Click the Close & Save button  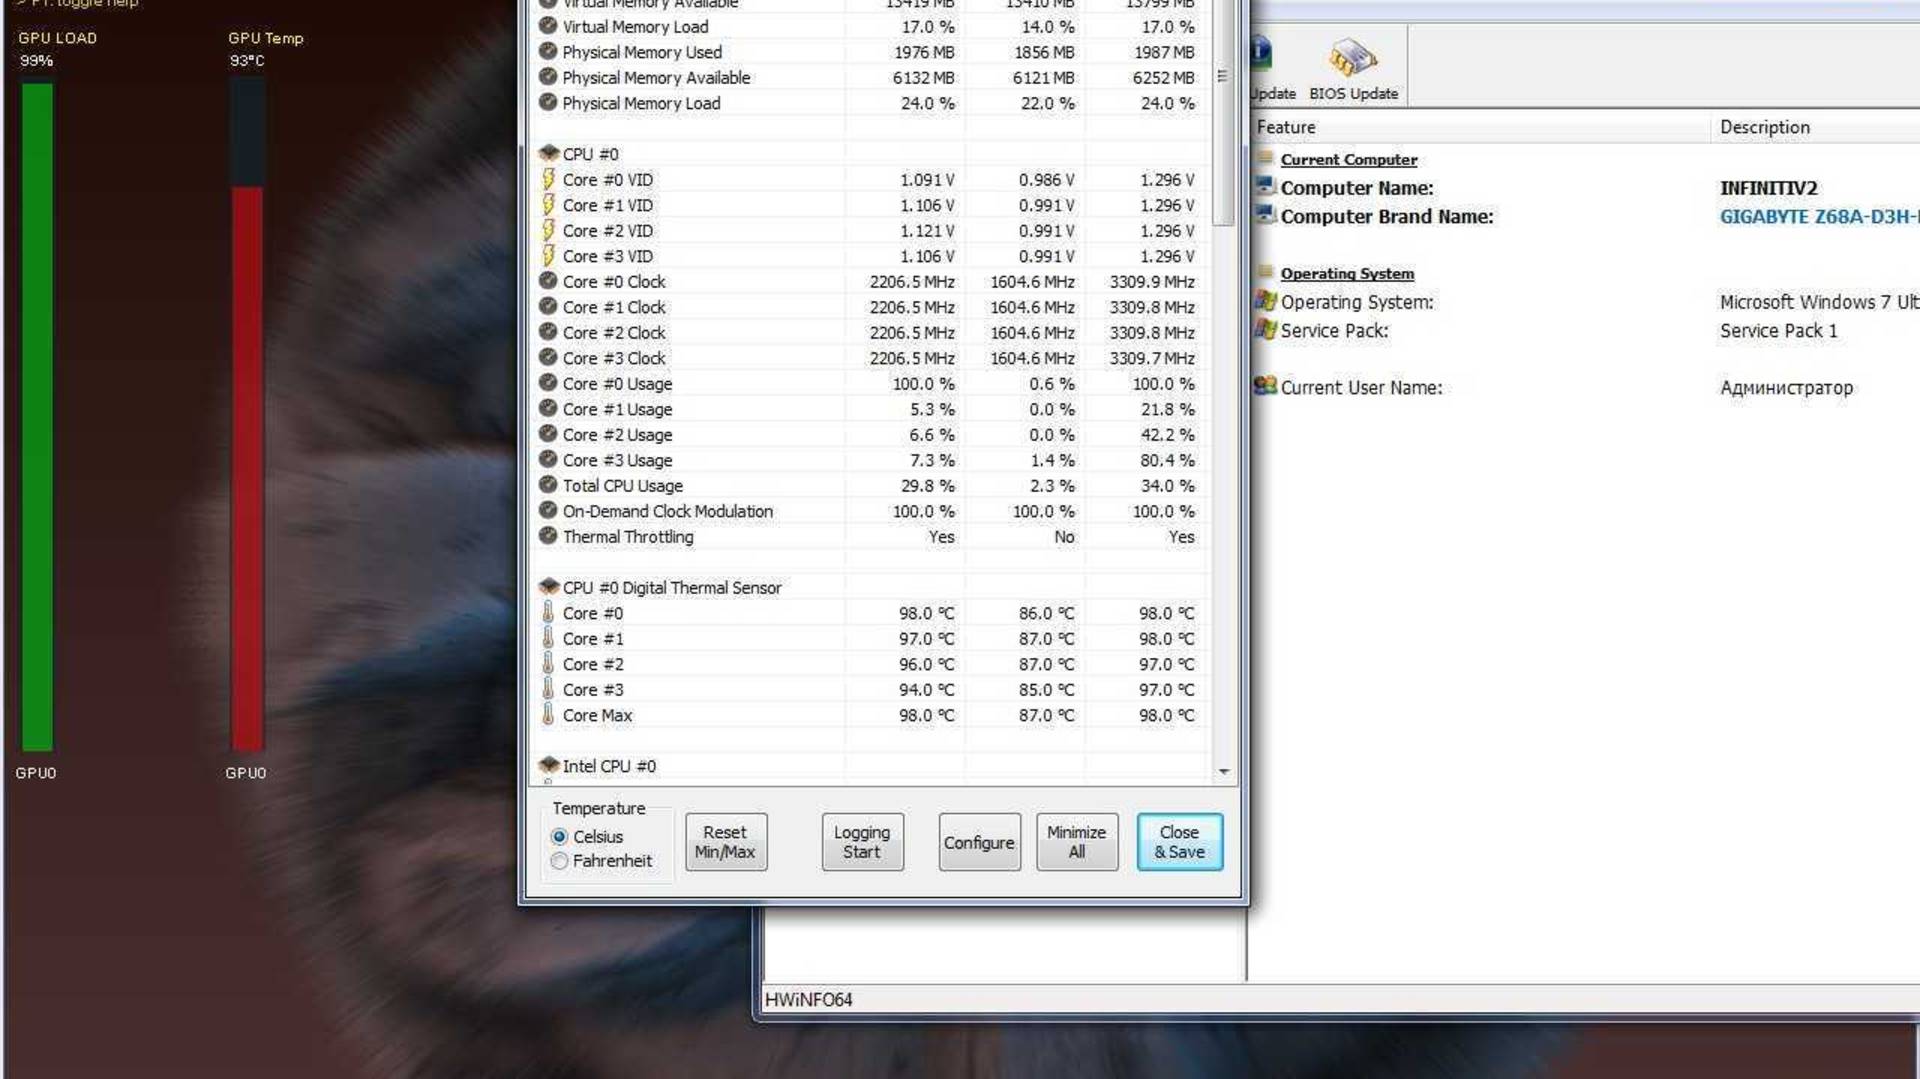pos(1180,842)
